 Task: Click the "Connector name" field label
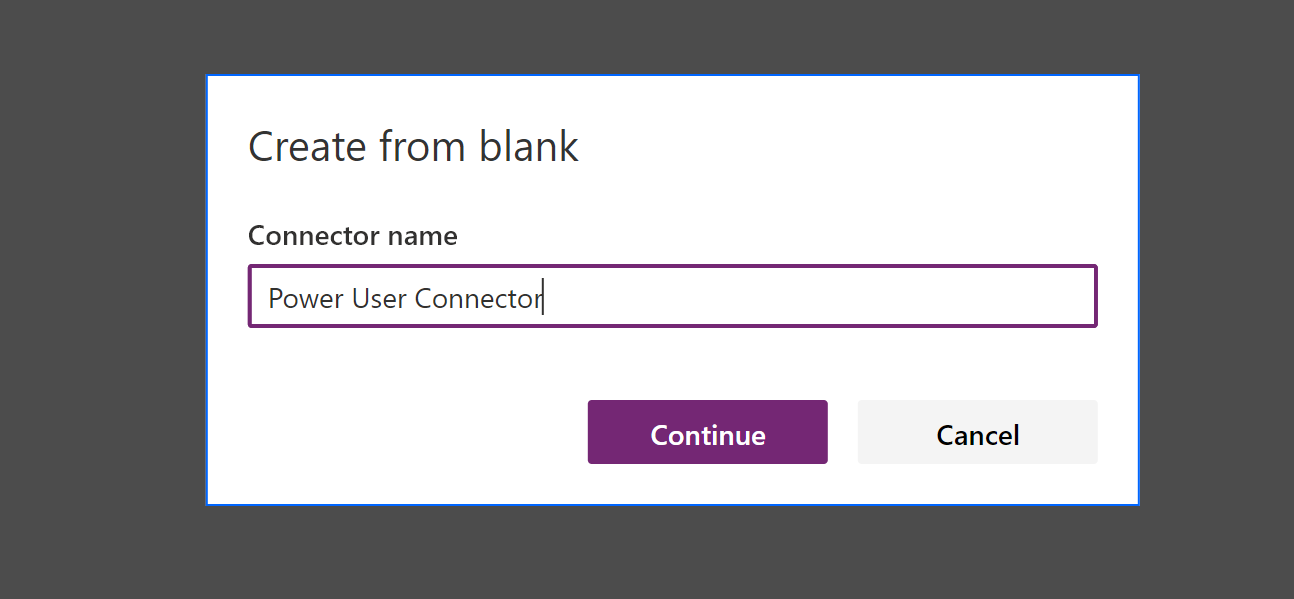click(x=352, y=236)
